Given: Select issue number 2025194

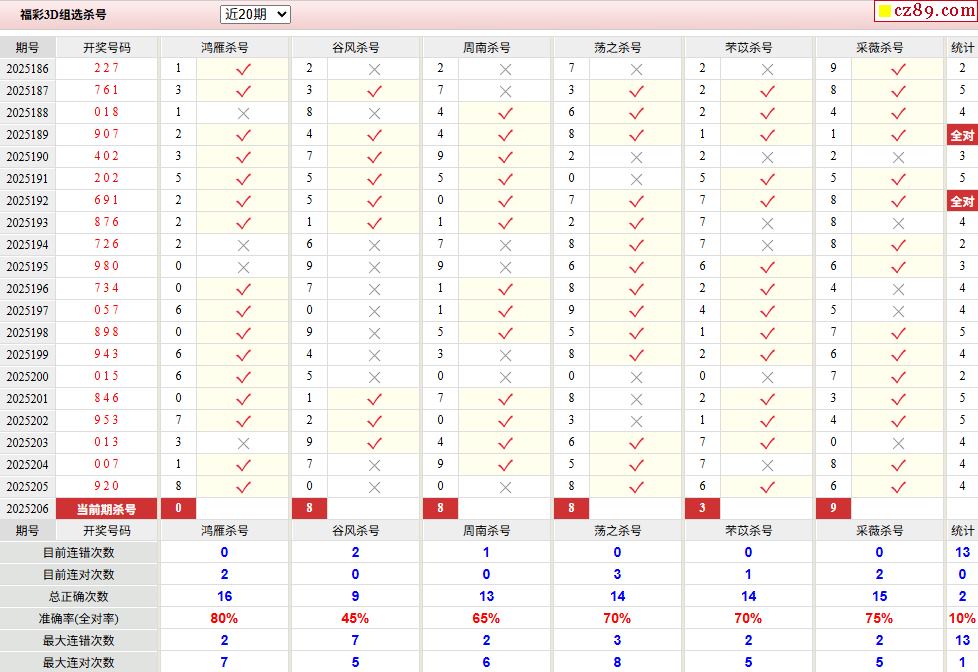Looking at the screenshot, I should coord(27,245).
